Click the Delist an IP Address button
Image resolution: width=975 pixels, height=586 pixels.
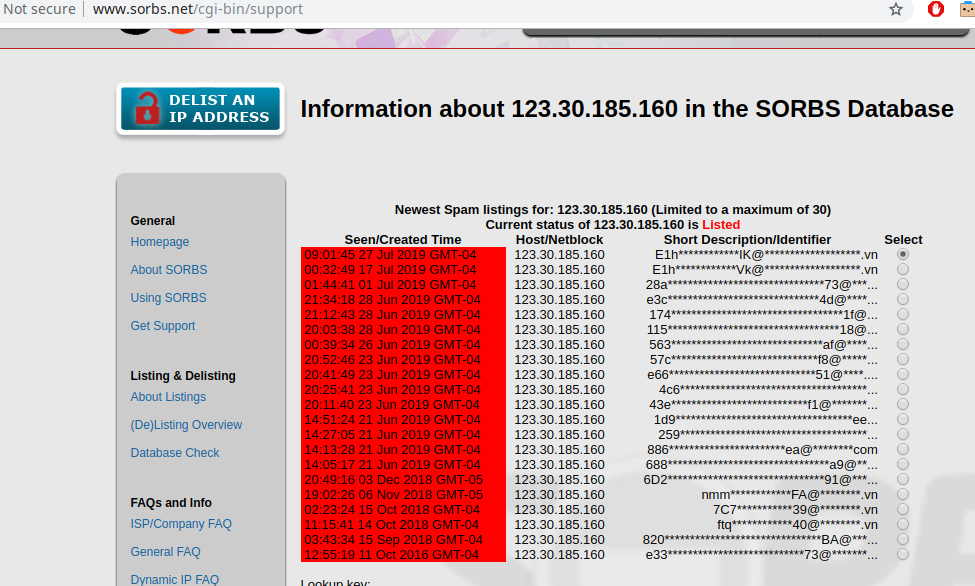click(x=200, y=109)
